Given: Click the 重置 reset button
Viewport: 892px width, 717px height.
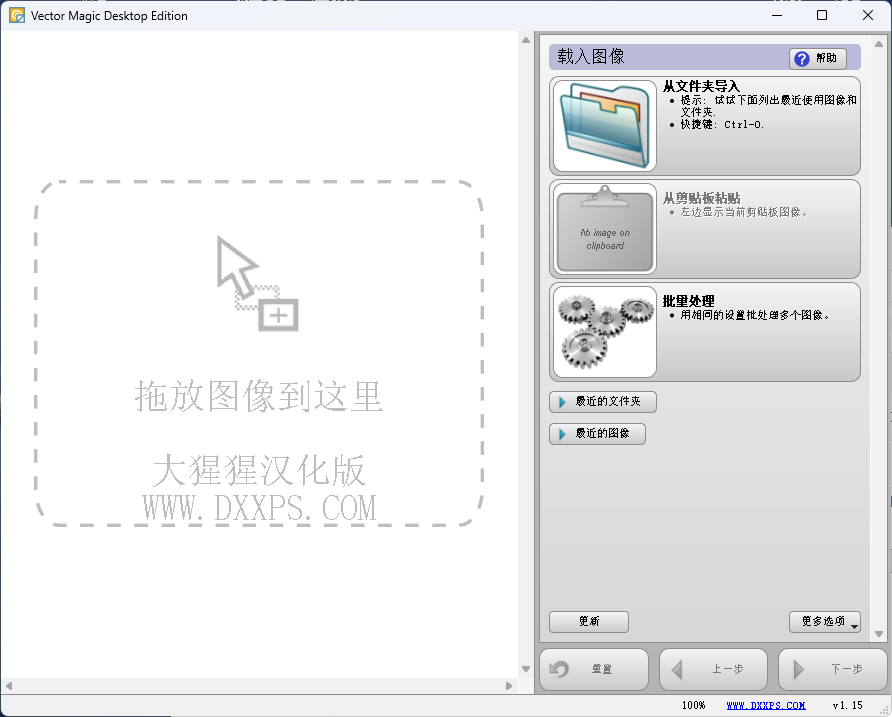Looking at the screenshot, I should (594, 669).
